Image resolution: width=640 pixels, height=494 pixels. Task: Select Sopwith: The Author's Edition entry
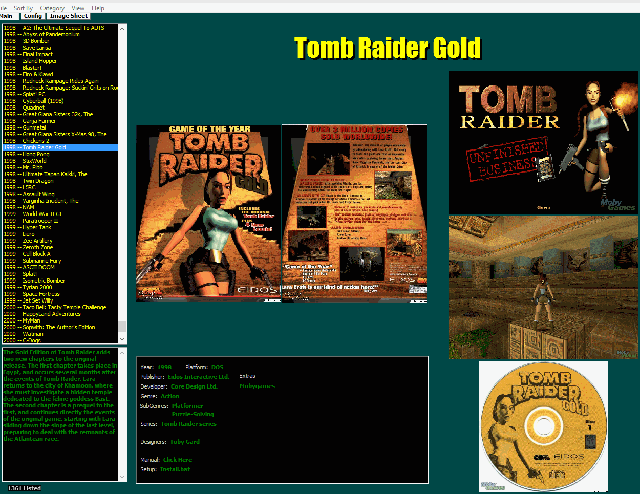pyautogui.click(x=60, y=327)
